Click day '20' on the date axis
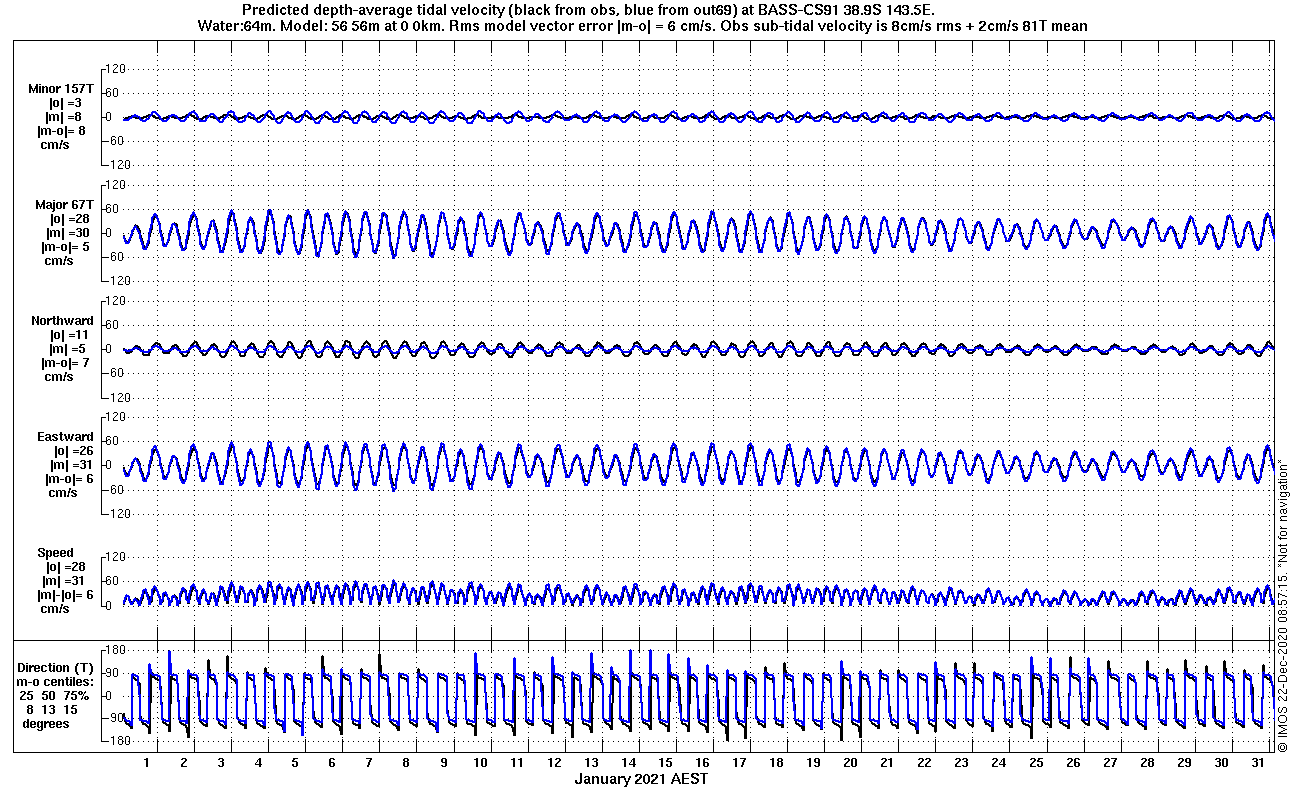 [x=850, y=762]
